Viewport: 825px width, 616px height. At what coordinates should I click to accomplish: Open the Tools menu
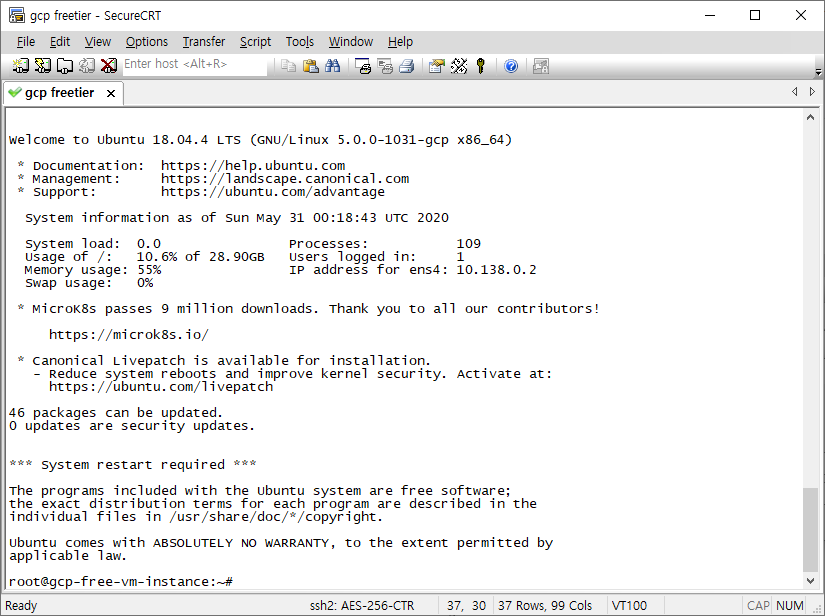tap(300, 42)
